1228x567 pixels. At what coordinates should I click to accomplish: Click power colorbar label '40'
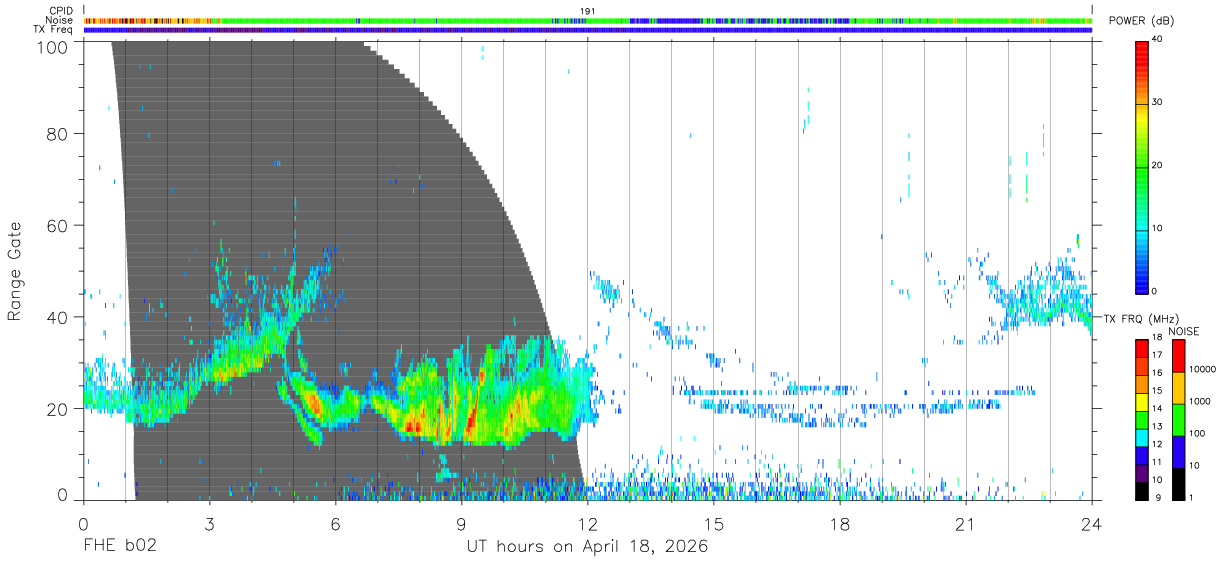1158,40
